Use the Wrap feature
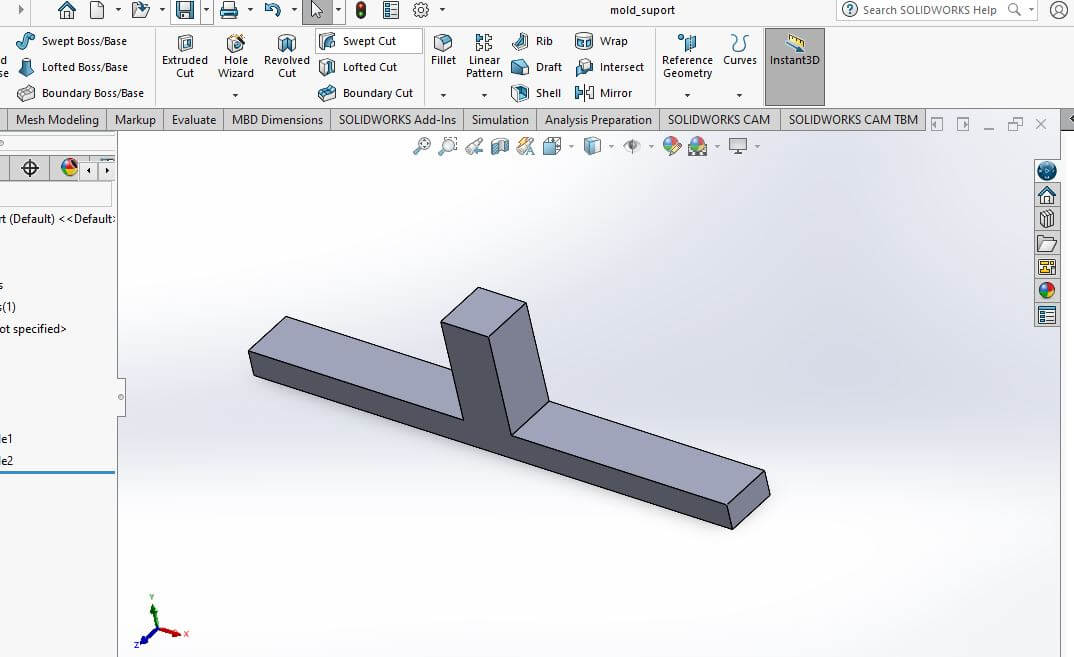This screenshot has width=1074, height=657. [601, 41]
